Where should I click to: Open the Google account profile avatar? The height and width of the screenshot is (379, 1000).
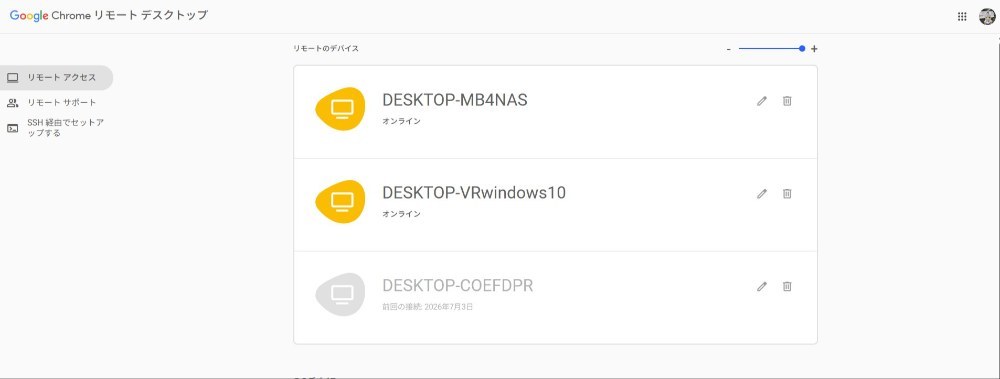click(987, 17)
